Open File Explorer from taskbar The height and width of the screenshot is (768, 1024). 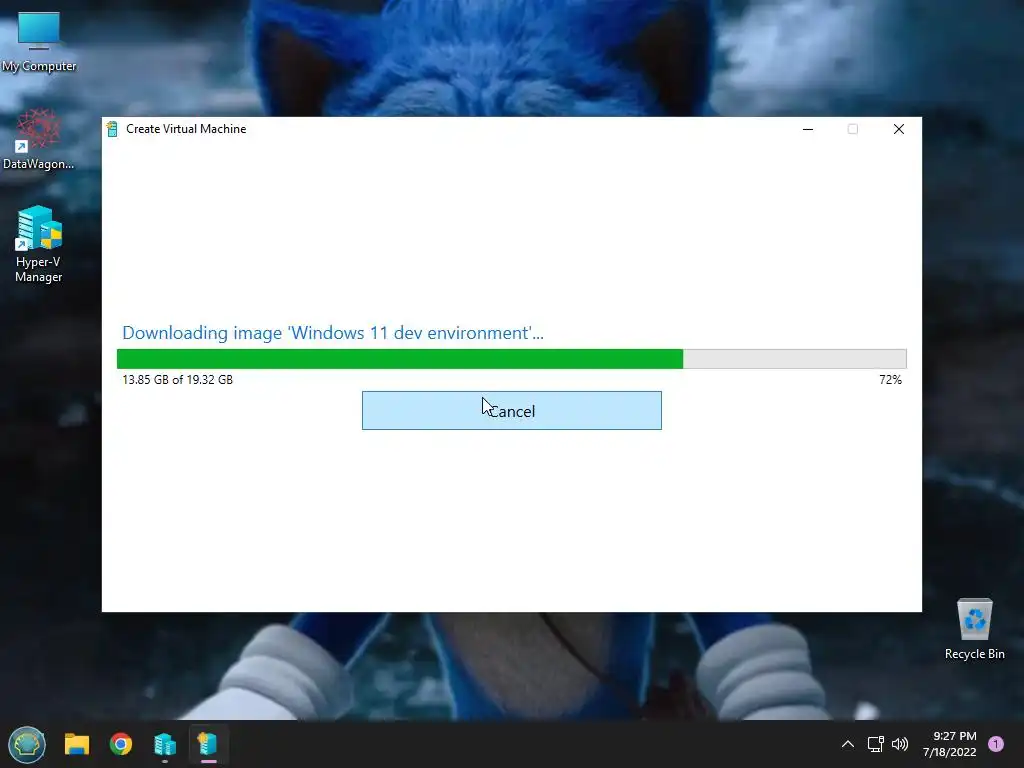(76, 744)
